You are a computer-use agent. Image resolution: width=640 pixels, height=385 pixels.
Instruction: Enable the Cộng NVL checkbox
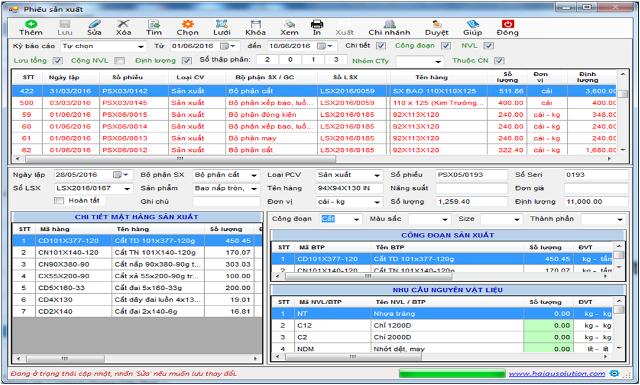(119, 60)
